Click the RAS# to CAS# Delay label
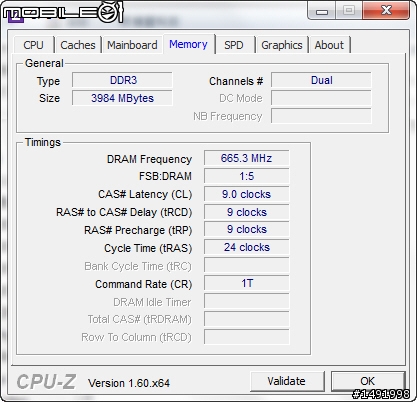Screen dimensions: 417x402 click(x=124, y=212)
